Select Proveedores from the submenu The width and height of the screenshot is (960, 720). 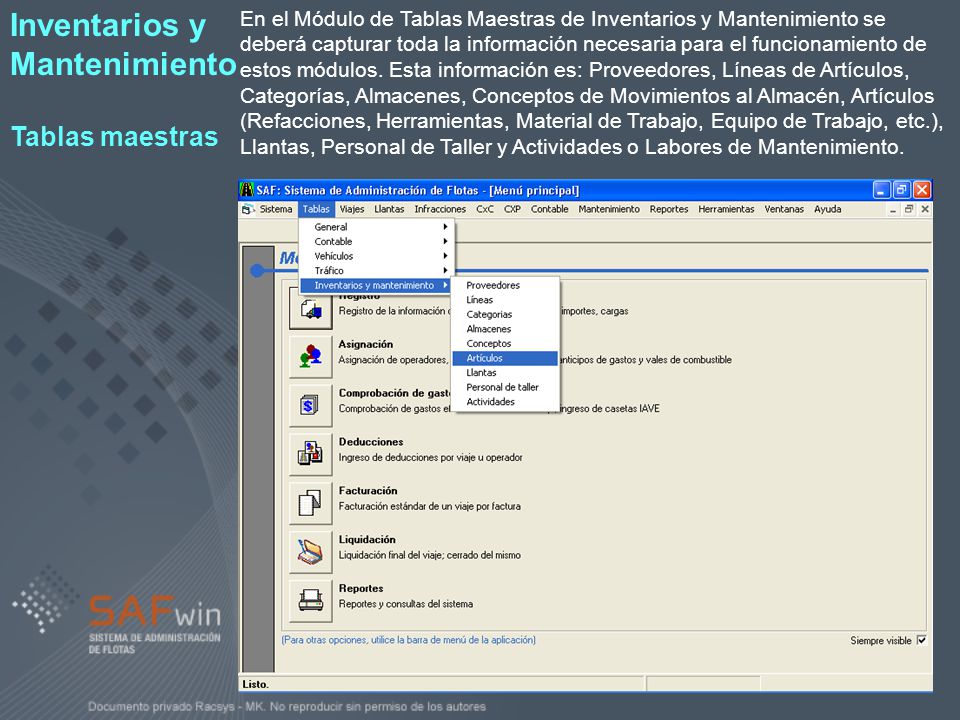[505, 285]
